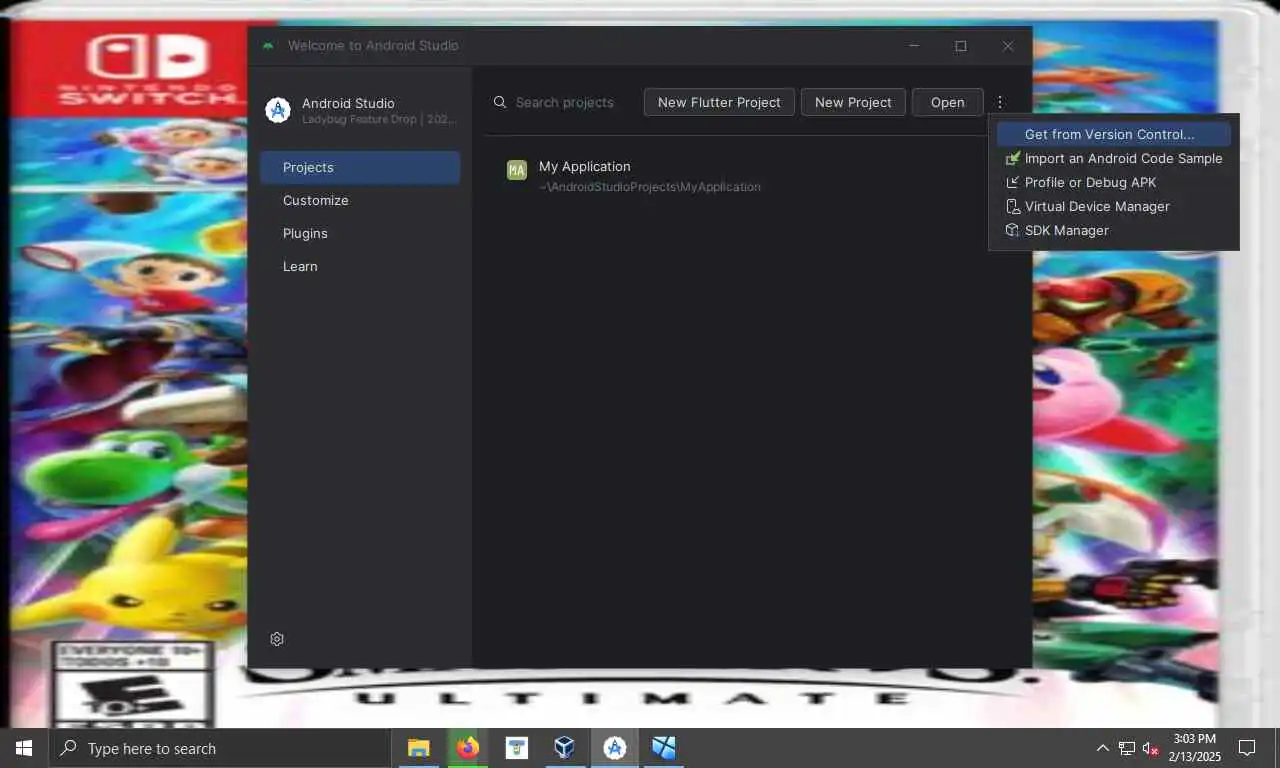
Task: Open the rightmost pinned taskbar app
Action: tap(663, 748)
